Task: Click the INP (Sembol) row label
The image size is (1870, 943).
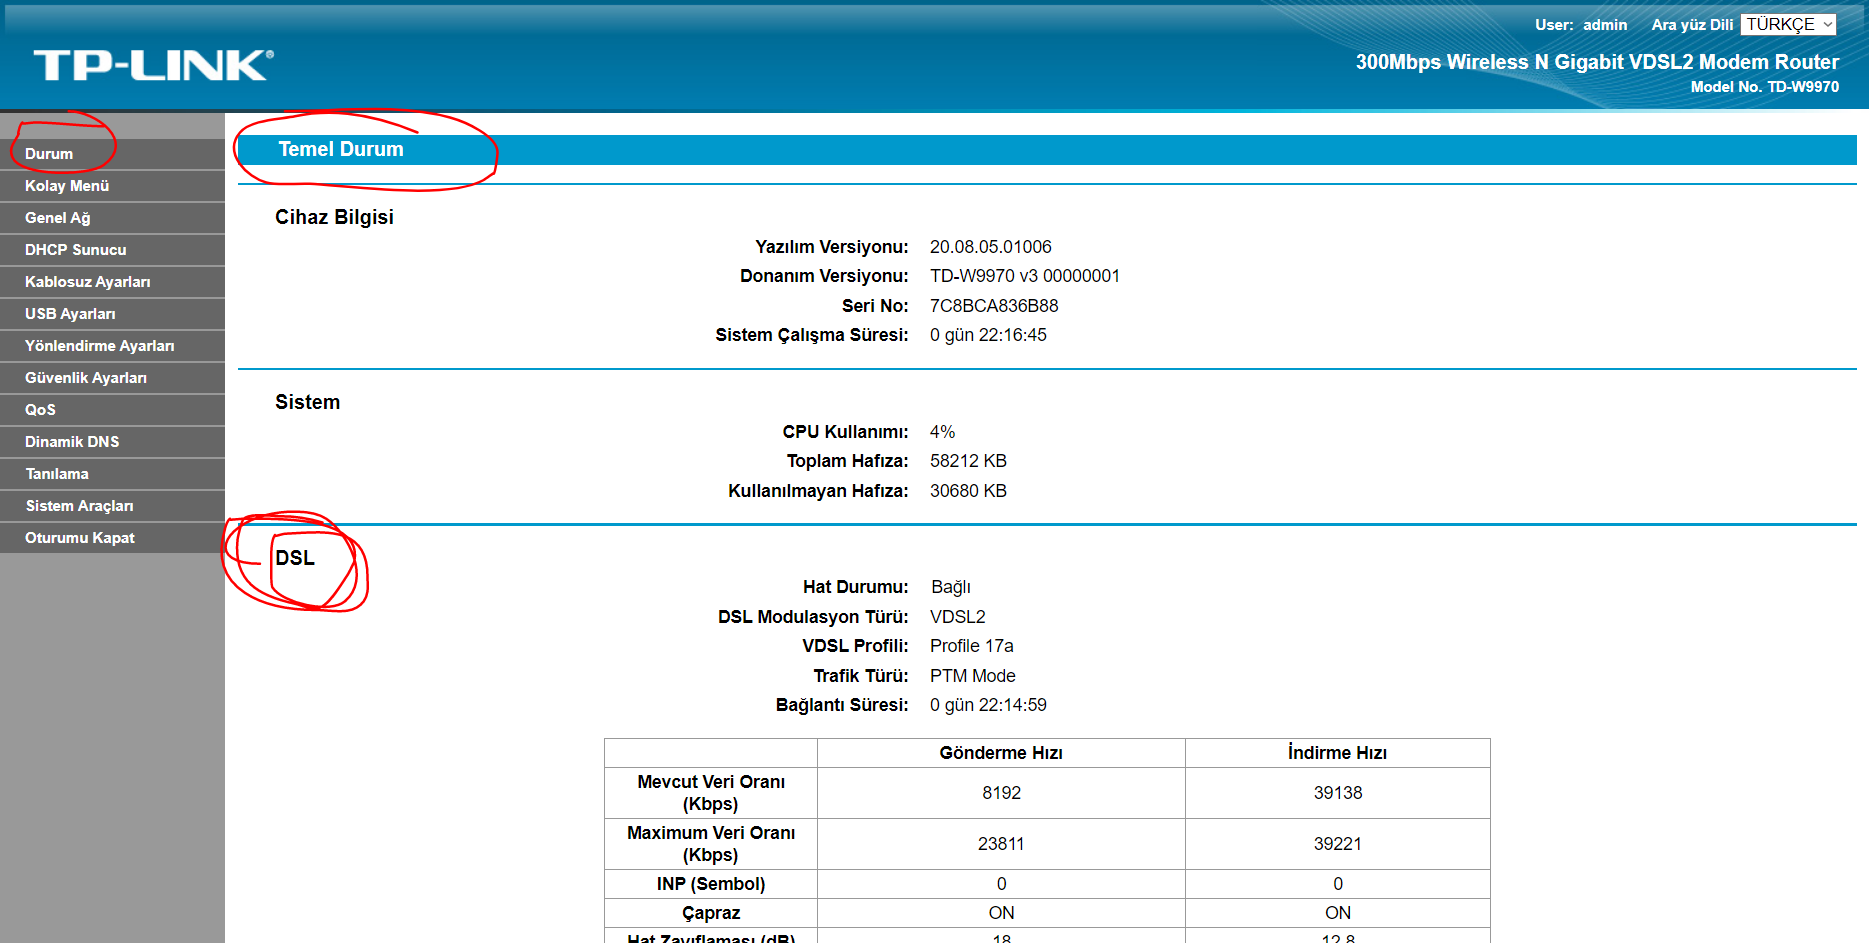Action: pos(711,884)
